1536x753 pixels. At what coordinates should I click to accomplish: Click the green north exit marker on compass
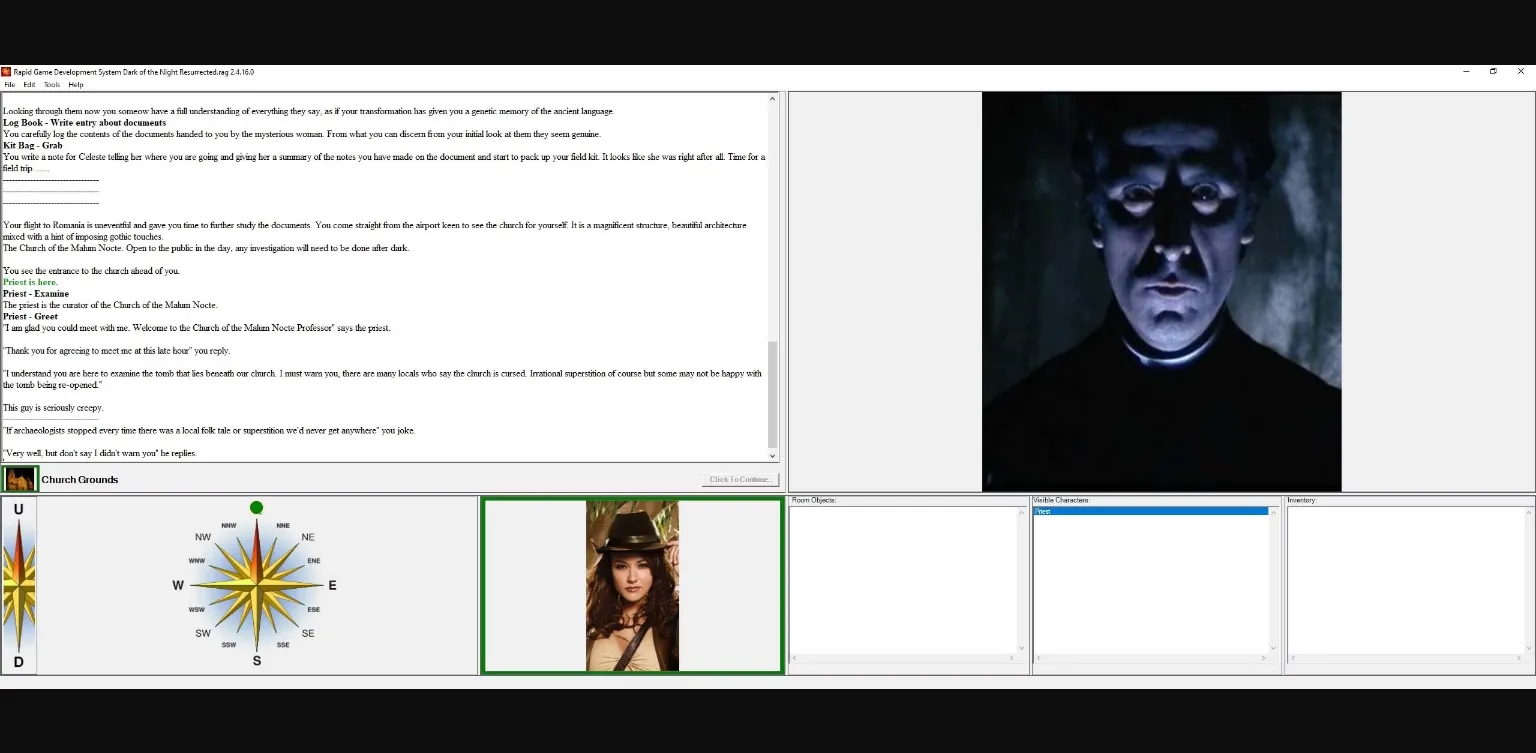point(256,508)
